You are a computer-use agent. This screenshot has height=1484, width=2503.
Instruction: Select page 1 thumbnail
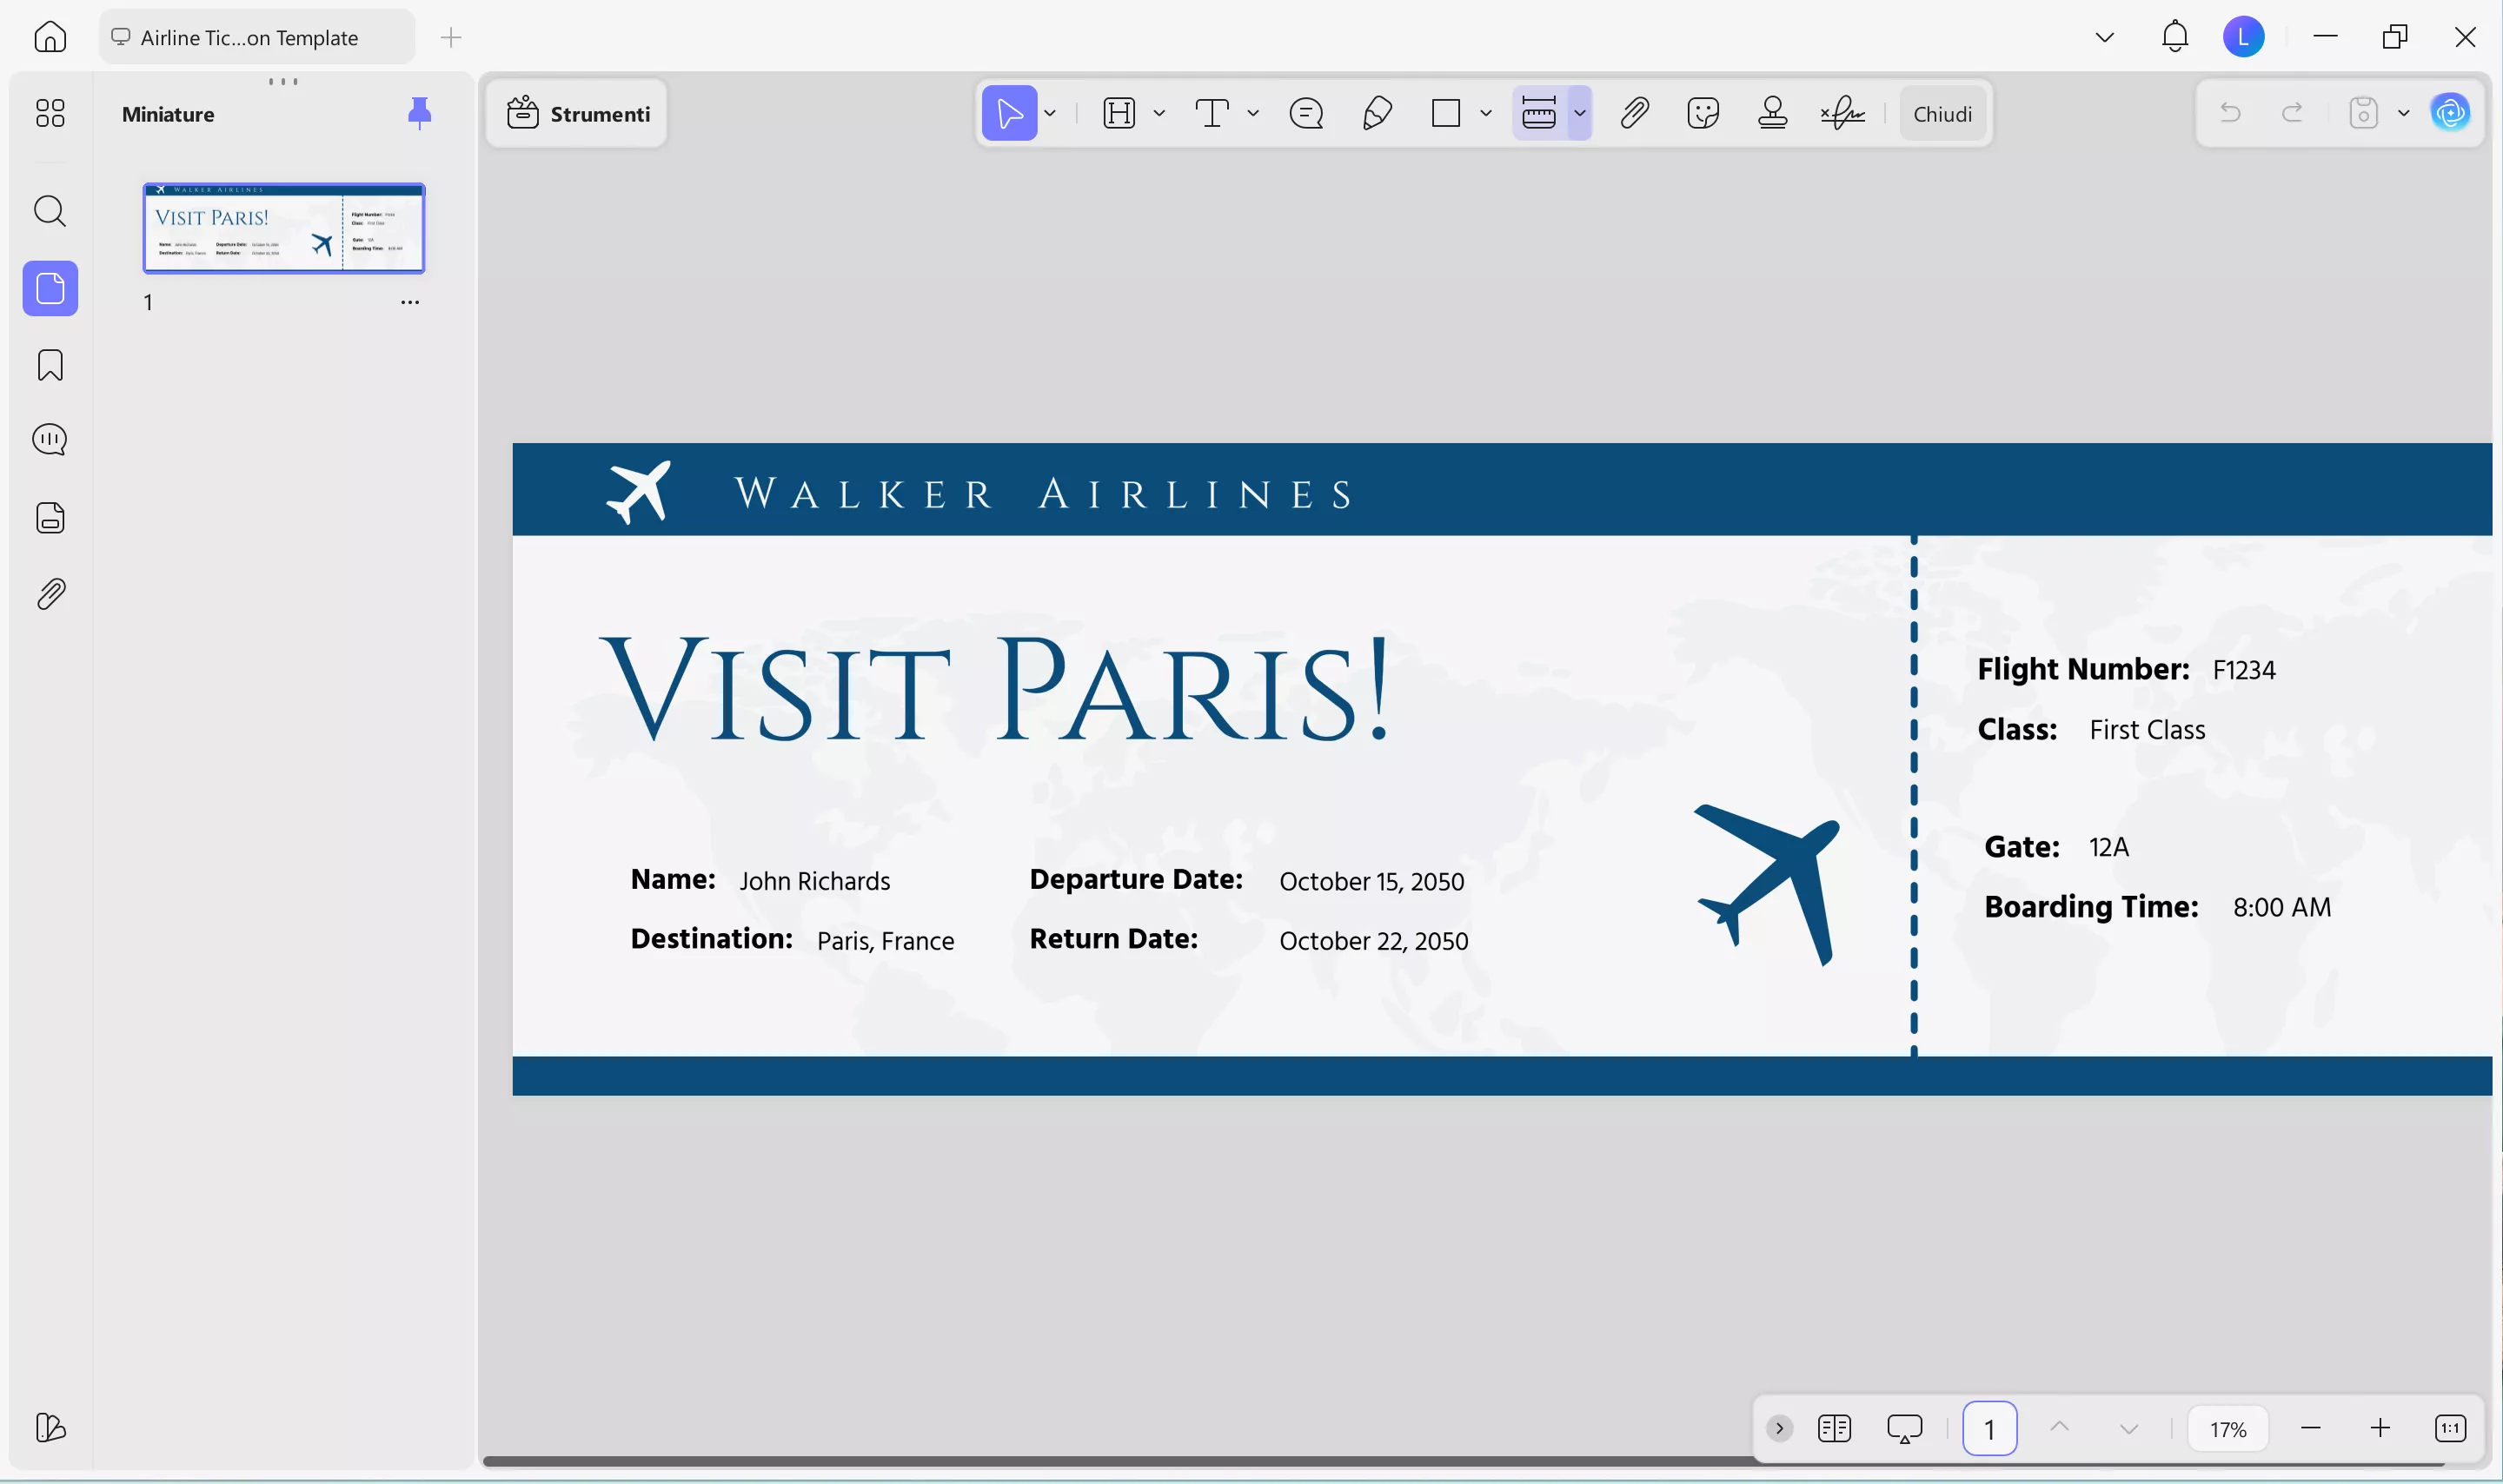(284, 228)
